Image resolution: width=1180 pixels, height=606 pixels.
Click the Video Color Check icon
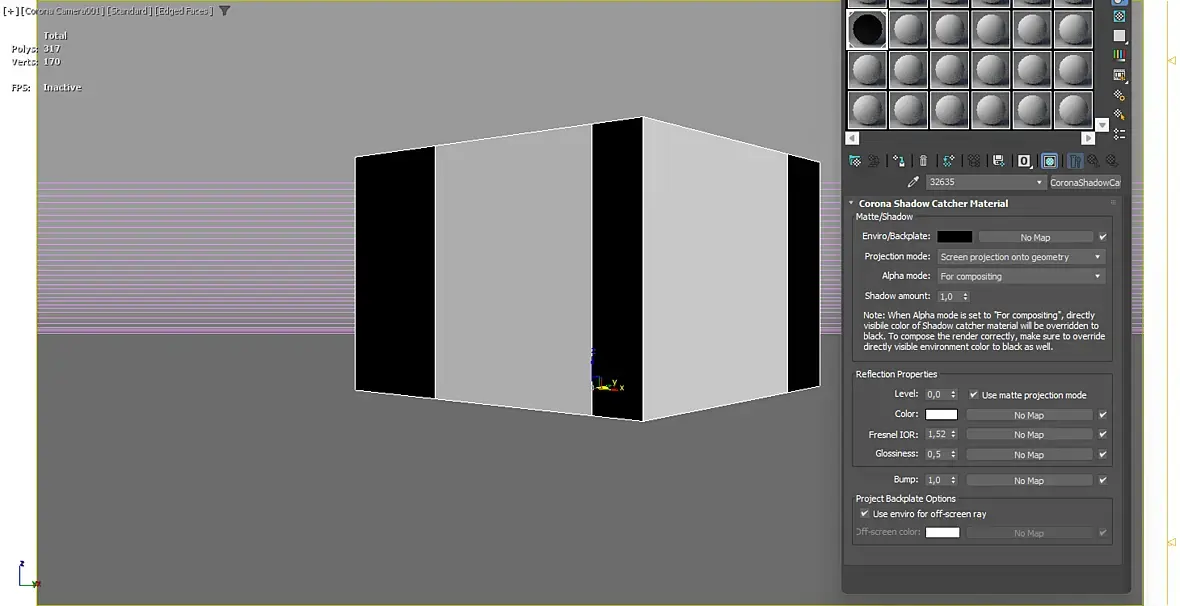click(1119, 55)
